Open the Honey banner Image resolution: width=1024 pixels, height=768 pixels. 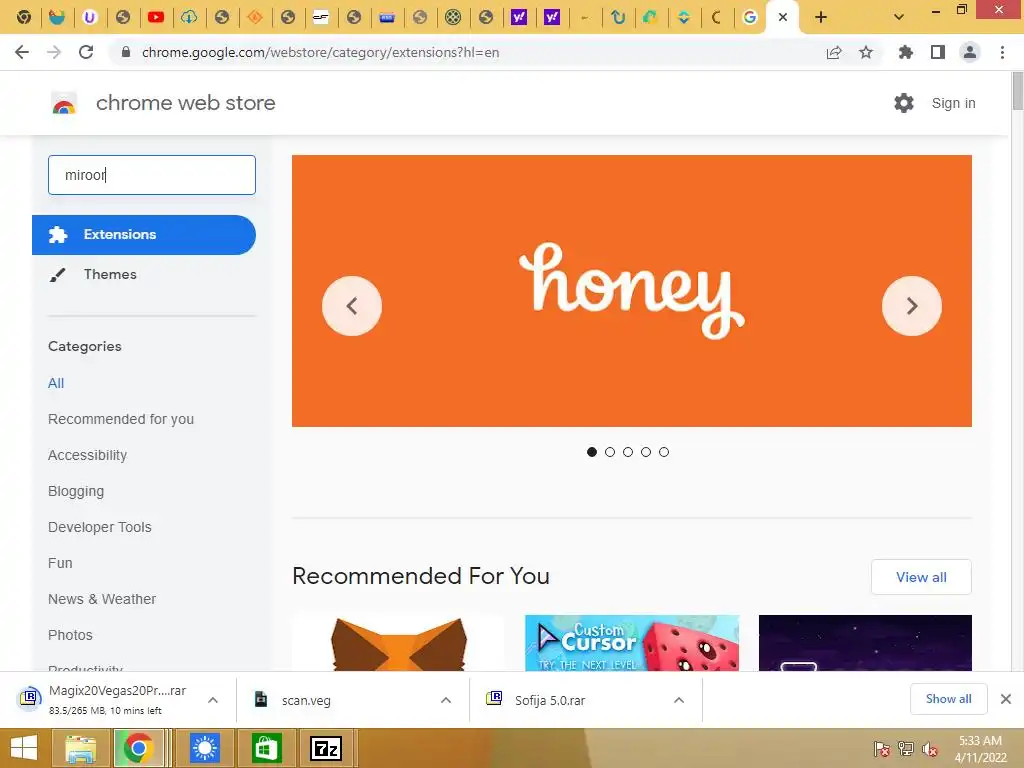tap(632, 291)
